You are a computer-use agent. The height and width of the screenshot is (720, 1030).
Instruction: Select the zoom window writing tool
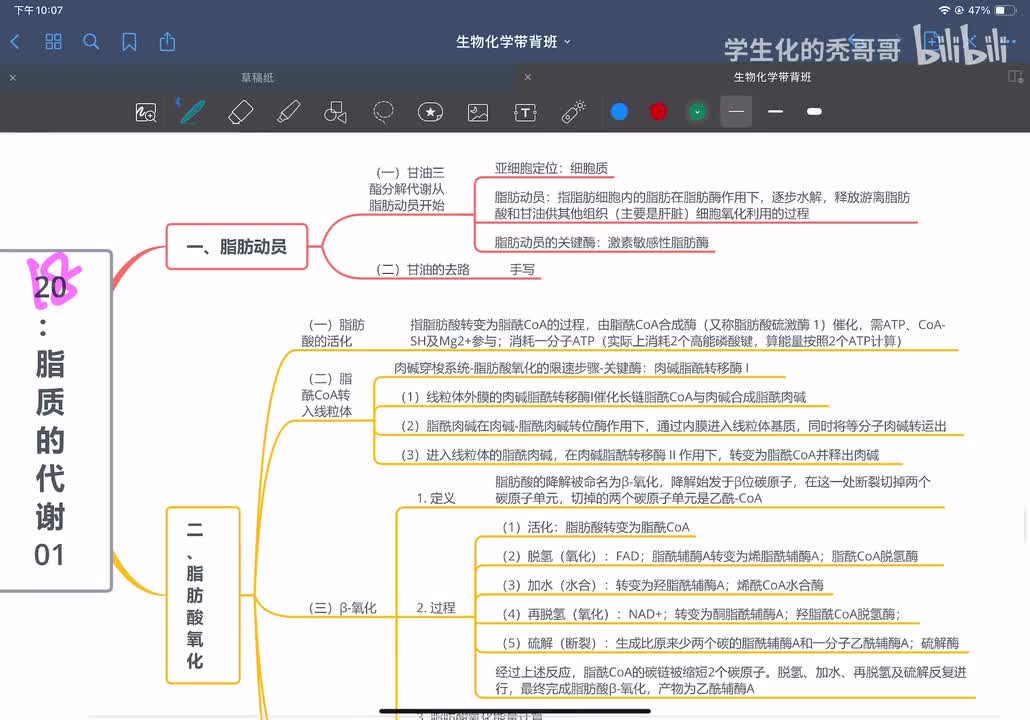pos(146,112)
